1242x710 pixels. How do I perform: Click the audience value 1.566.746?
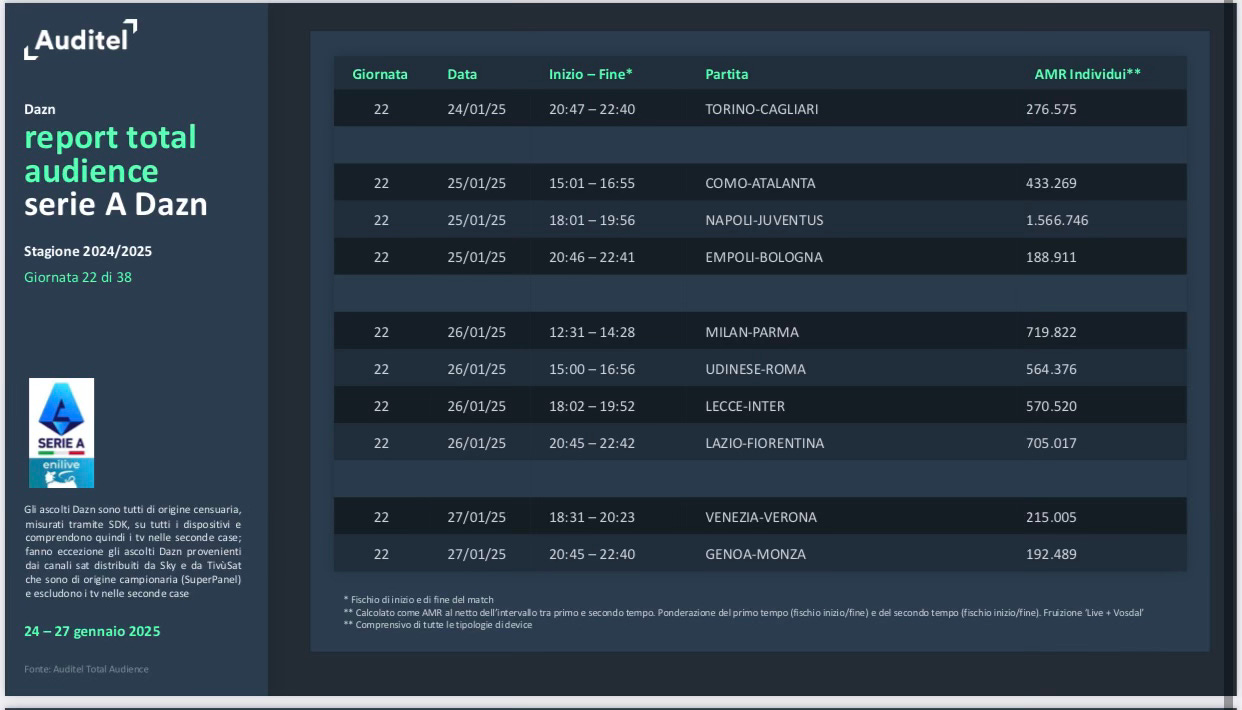(x=1057, y=220)
